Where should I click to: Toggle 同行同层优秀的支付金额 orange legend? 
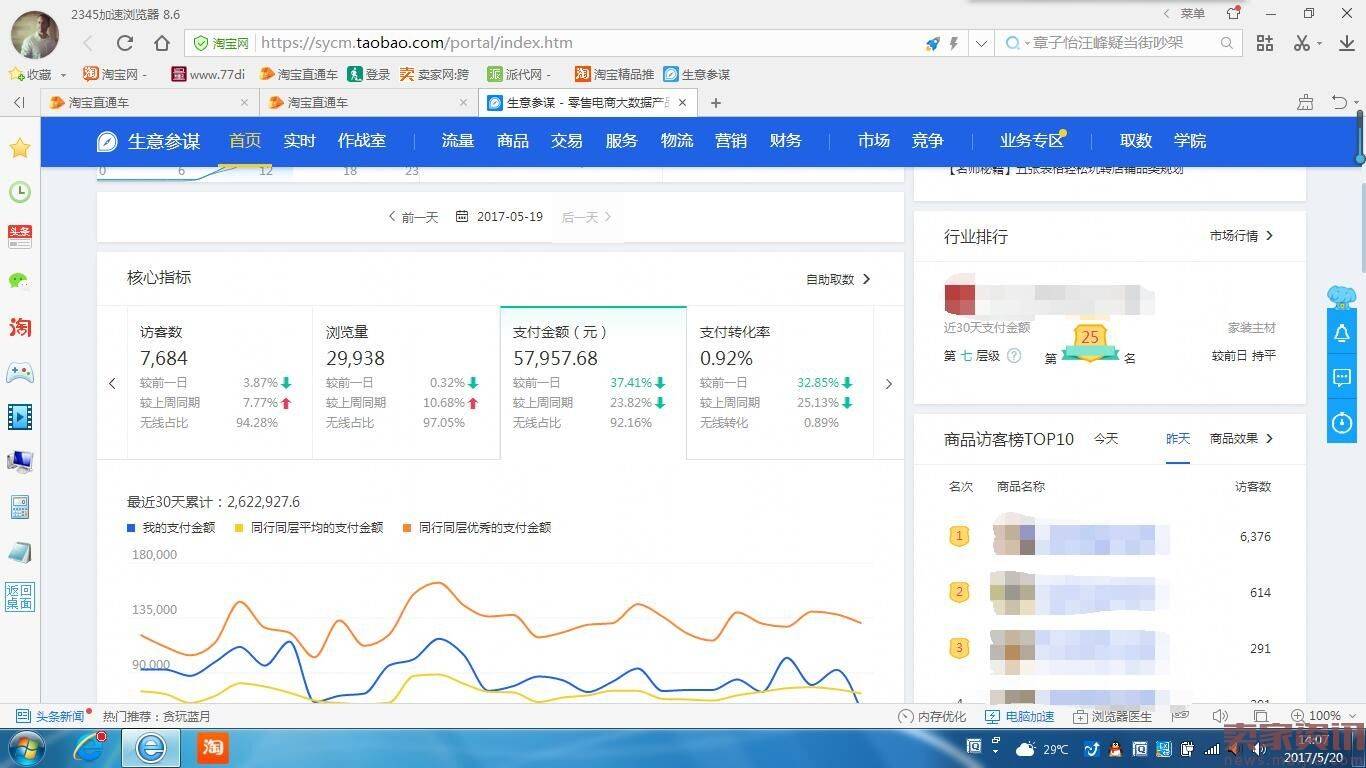477,527
